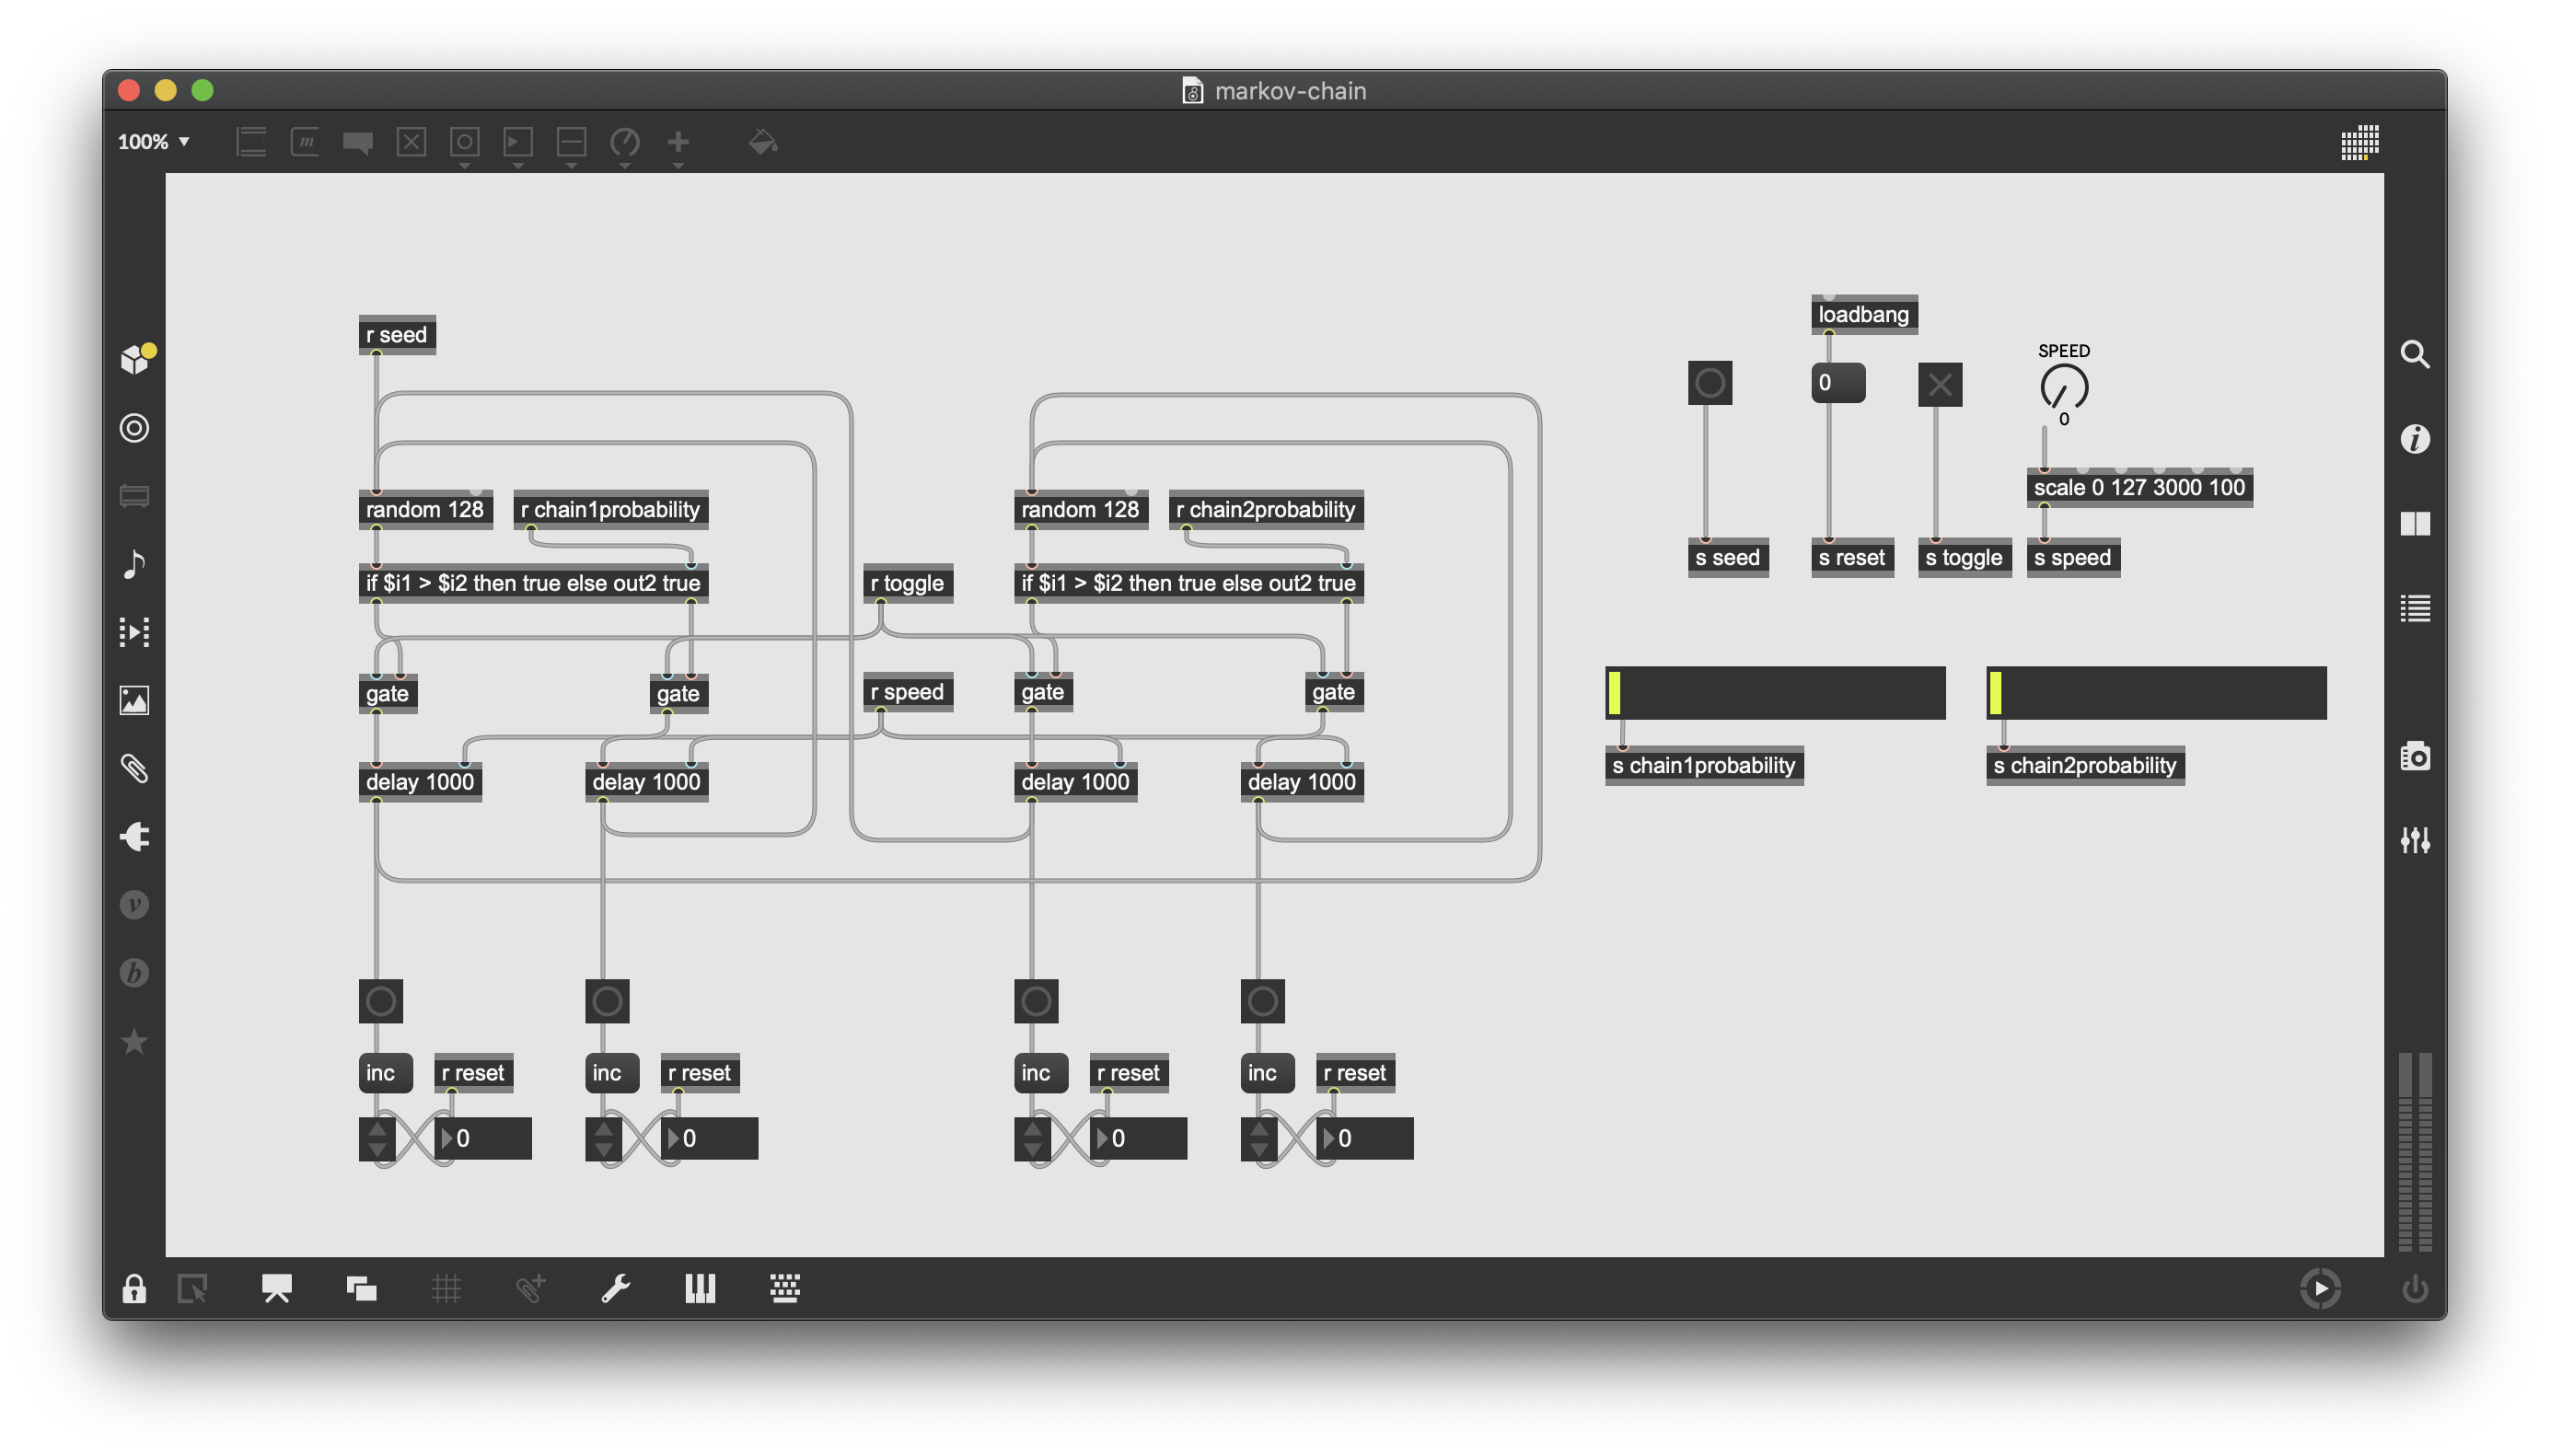The image size is (2550, 1456).
Task: Open the Max for Live targets icon
Action: [135, 428]
